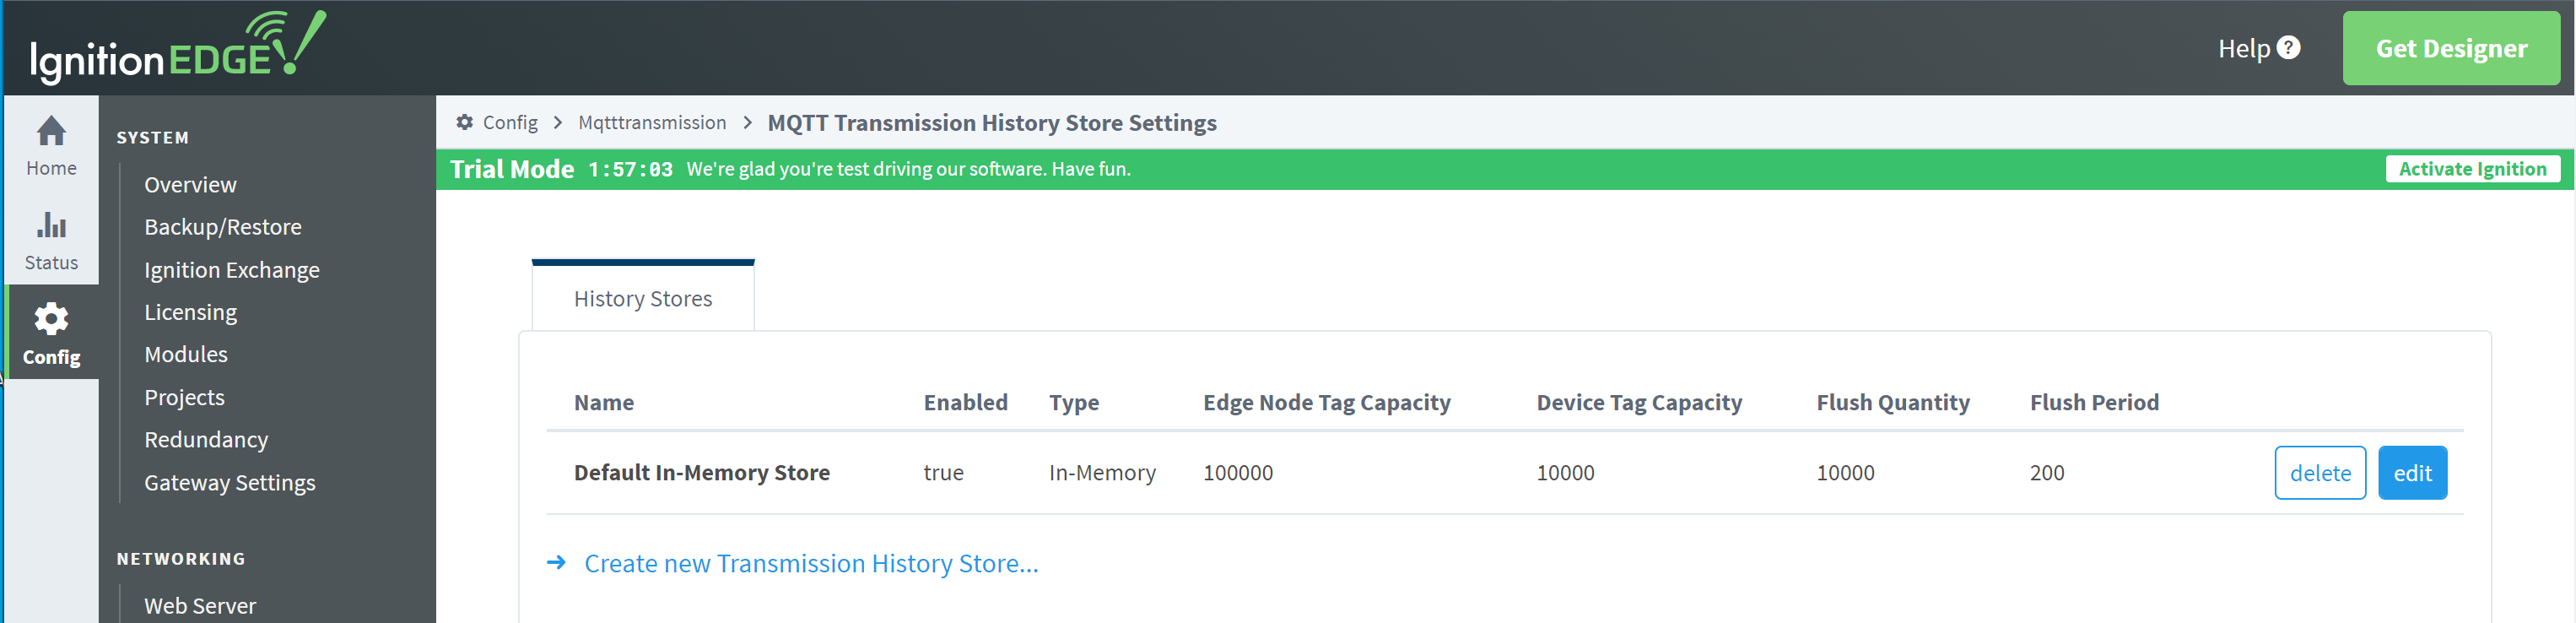Click the Device Tag Capacity header
Image resolution: width=2576 pixels, height=623 pixels.
pos(1639,403)
